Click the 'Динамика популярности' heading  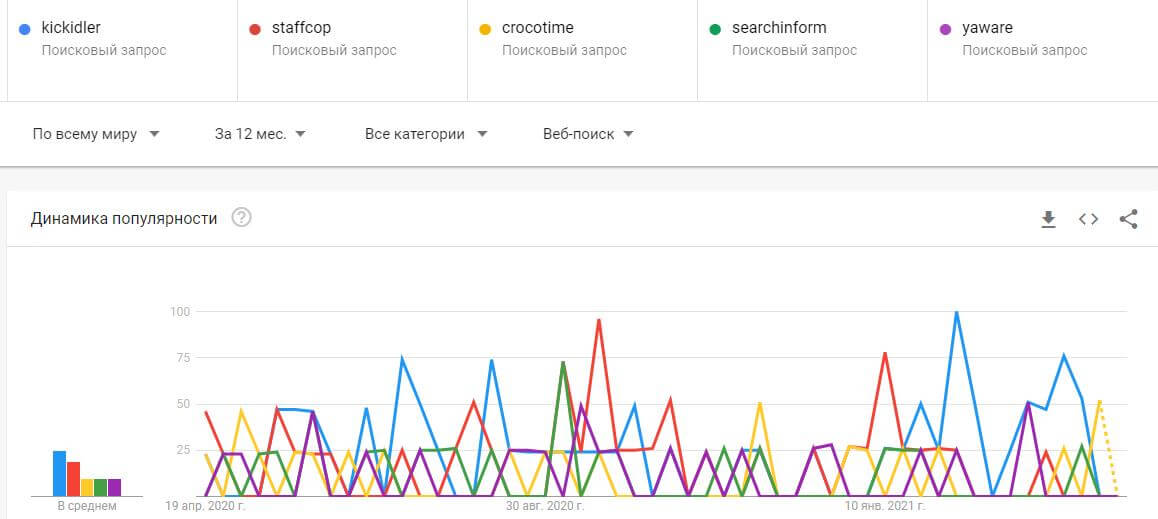coord(124,218)
